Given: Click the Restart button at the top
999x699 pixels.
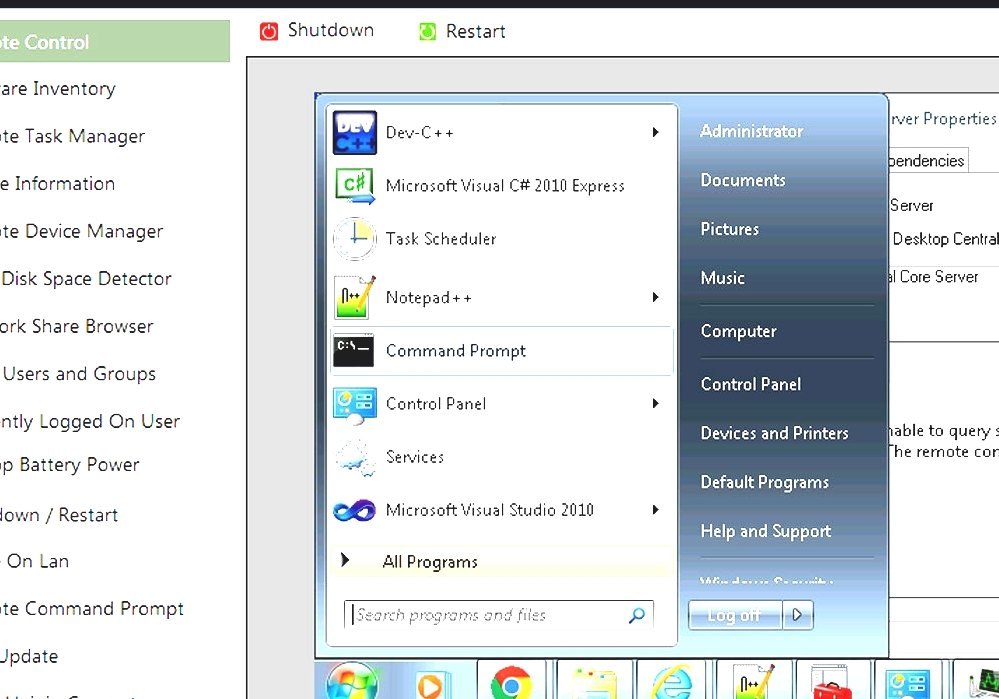Looking at the screenshot, I should coord(461,31).
